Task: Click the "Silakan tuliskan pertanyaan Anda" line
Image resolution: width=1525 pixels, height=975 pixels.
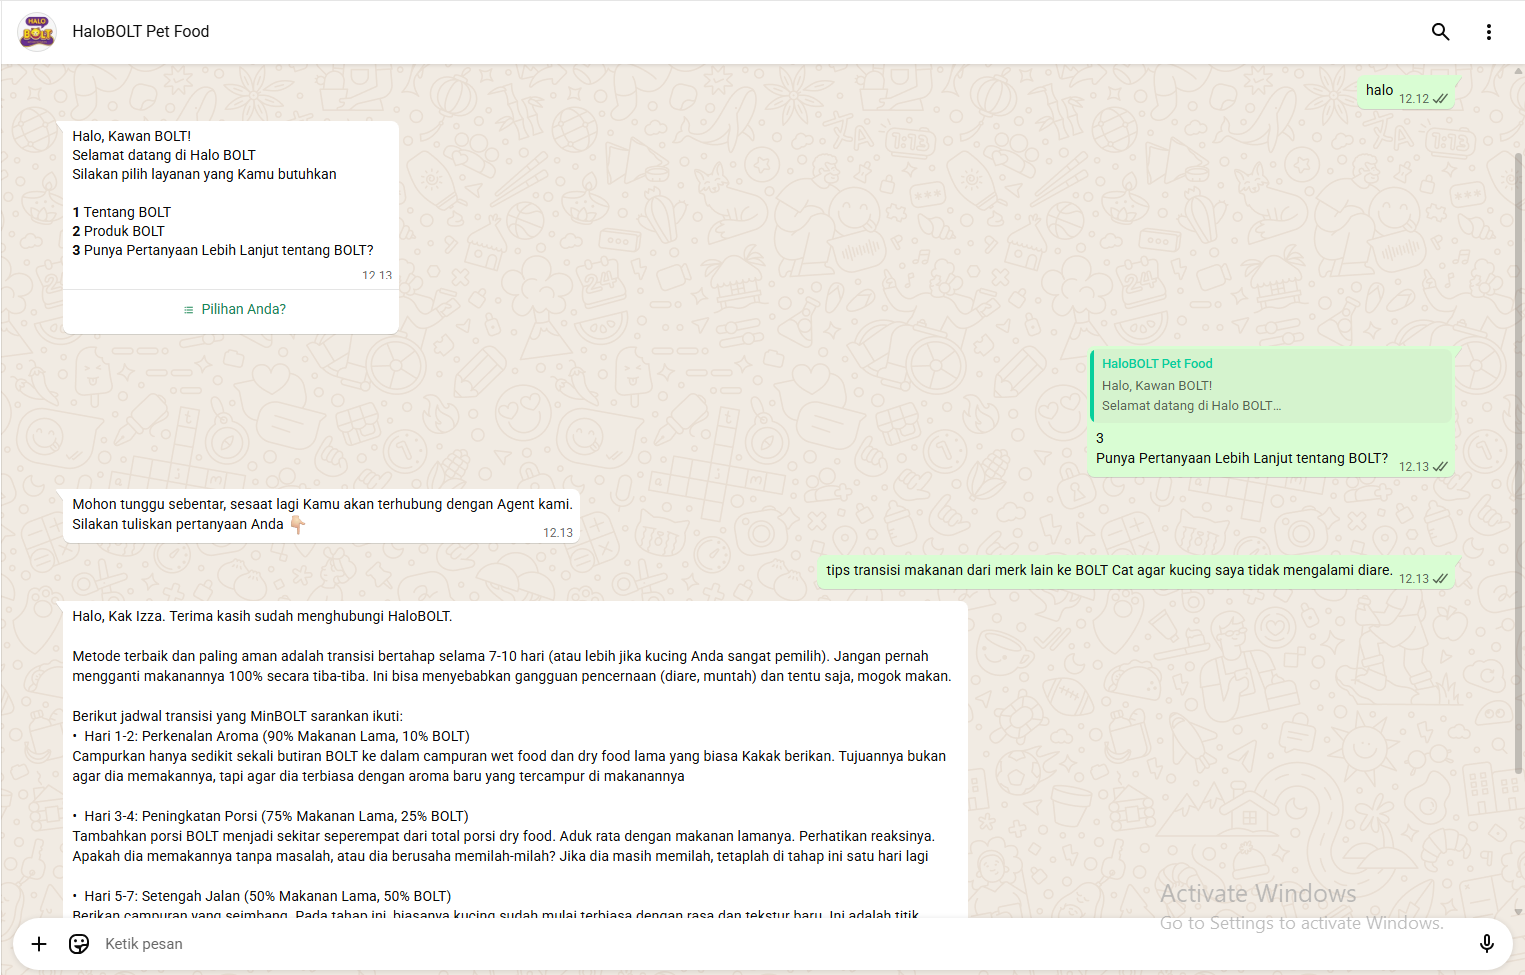Action: click(188, 524)
